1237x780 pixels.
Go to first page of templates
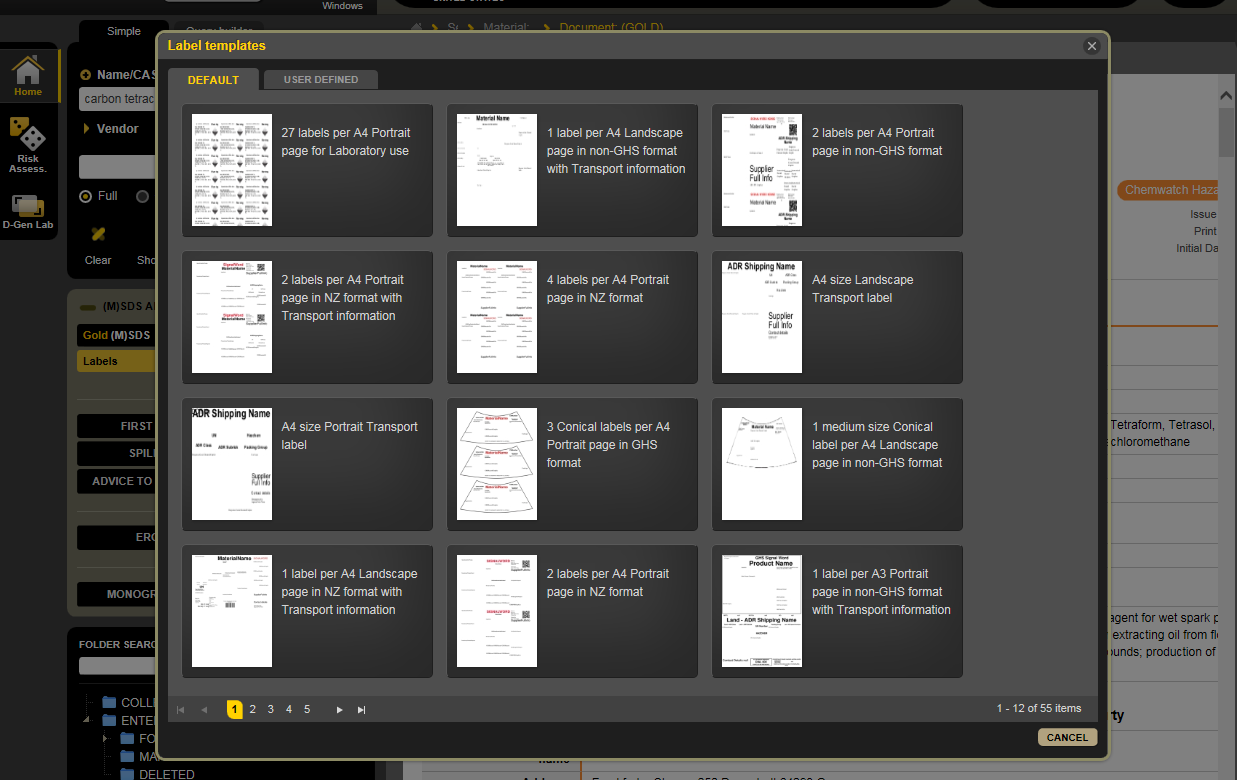[x=181, y=710]
